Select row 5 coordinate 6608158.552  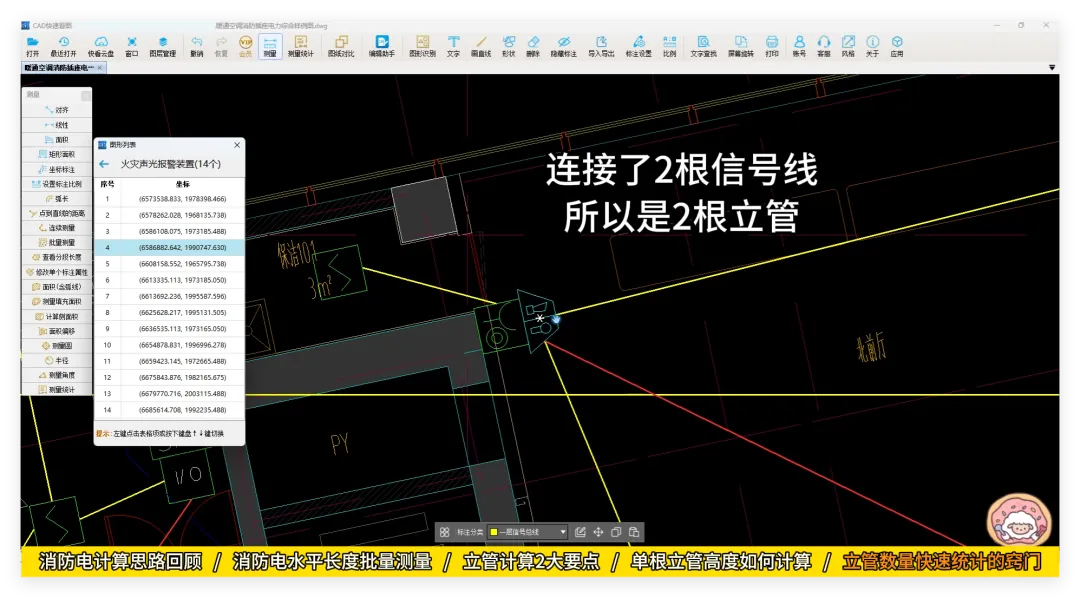tap(169, 264)
